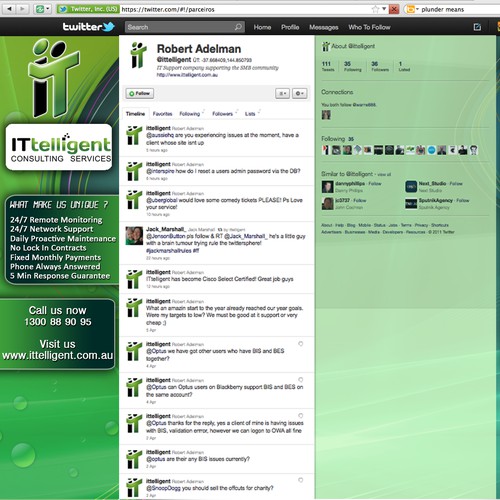Click 'About @ittelligent' panel icon
This screenshot has width=500, height=500.
pyautogui.click(x=325, y=46)
